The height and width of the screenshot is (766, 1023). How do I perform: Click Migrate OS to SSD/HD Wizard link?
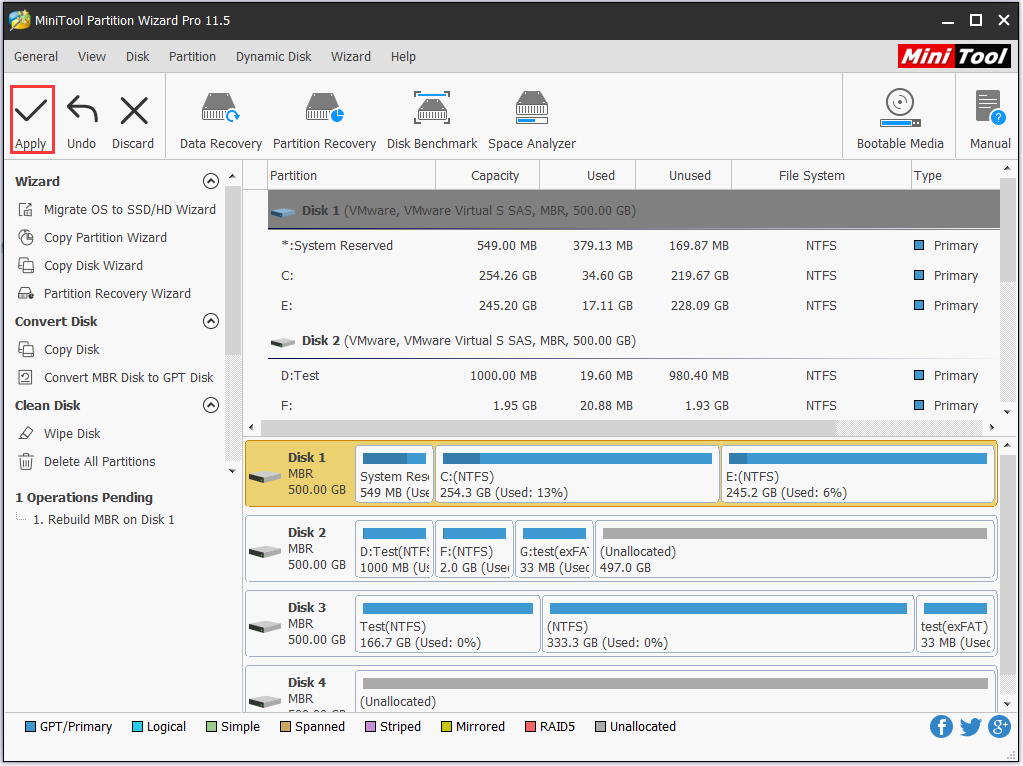[x=130, y=209]
